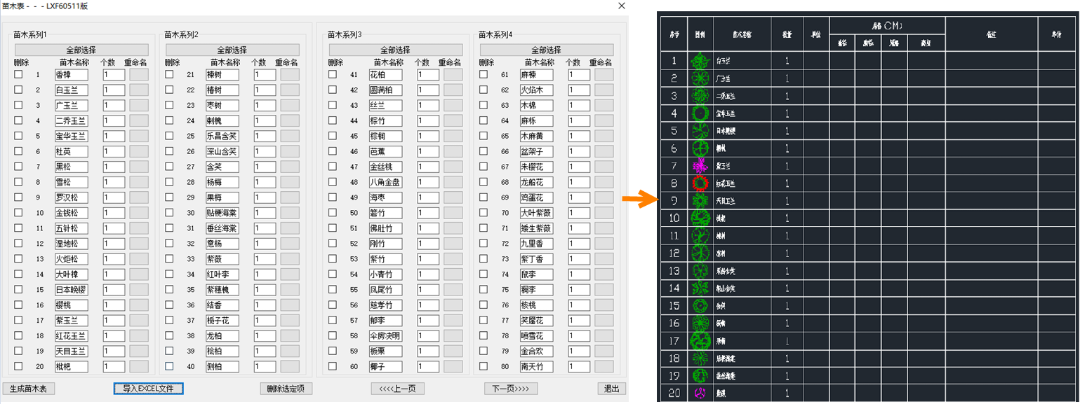This screenshot has width=1080, height=404.
Task: Check the delete box for 八角金盘 (row 48)
Action: 333,182
